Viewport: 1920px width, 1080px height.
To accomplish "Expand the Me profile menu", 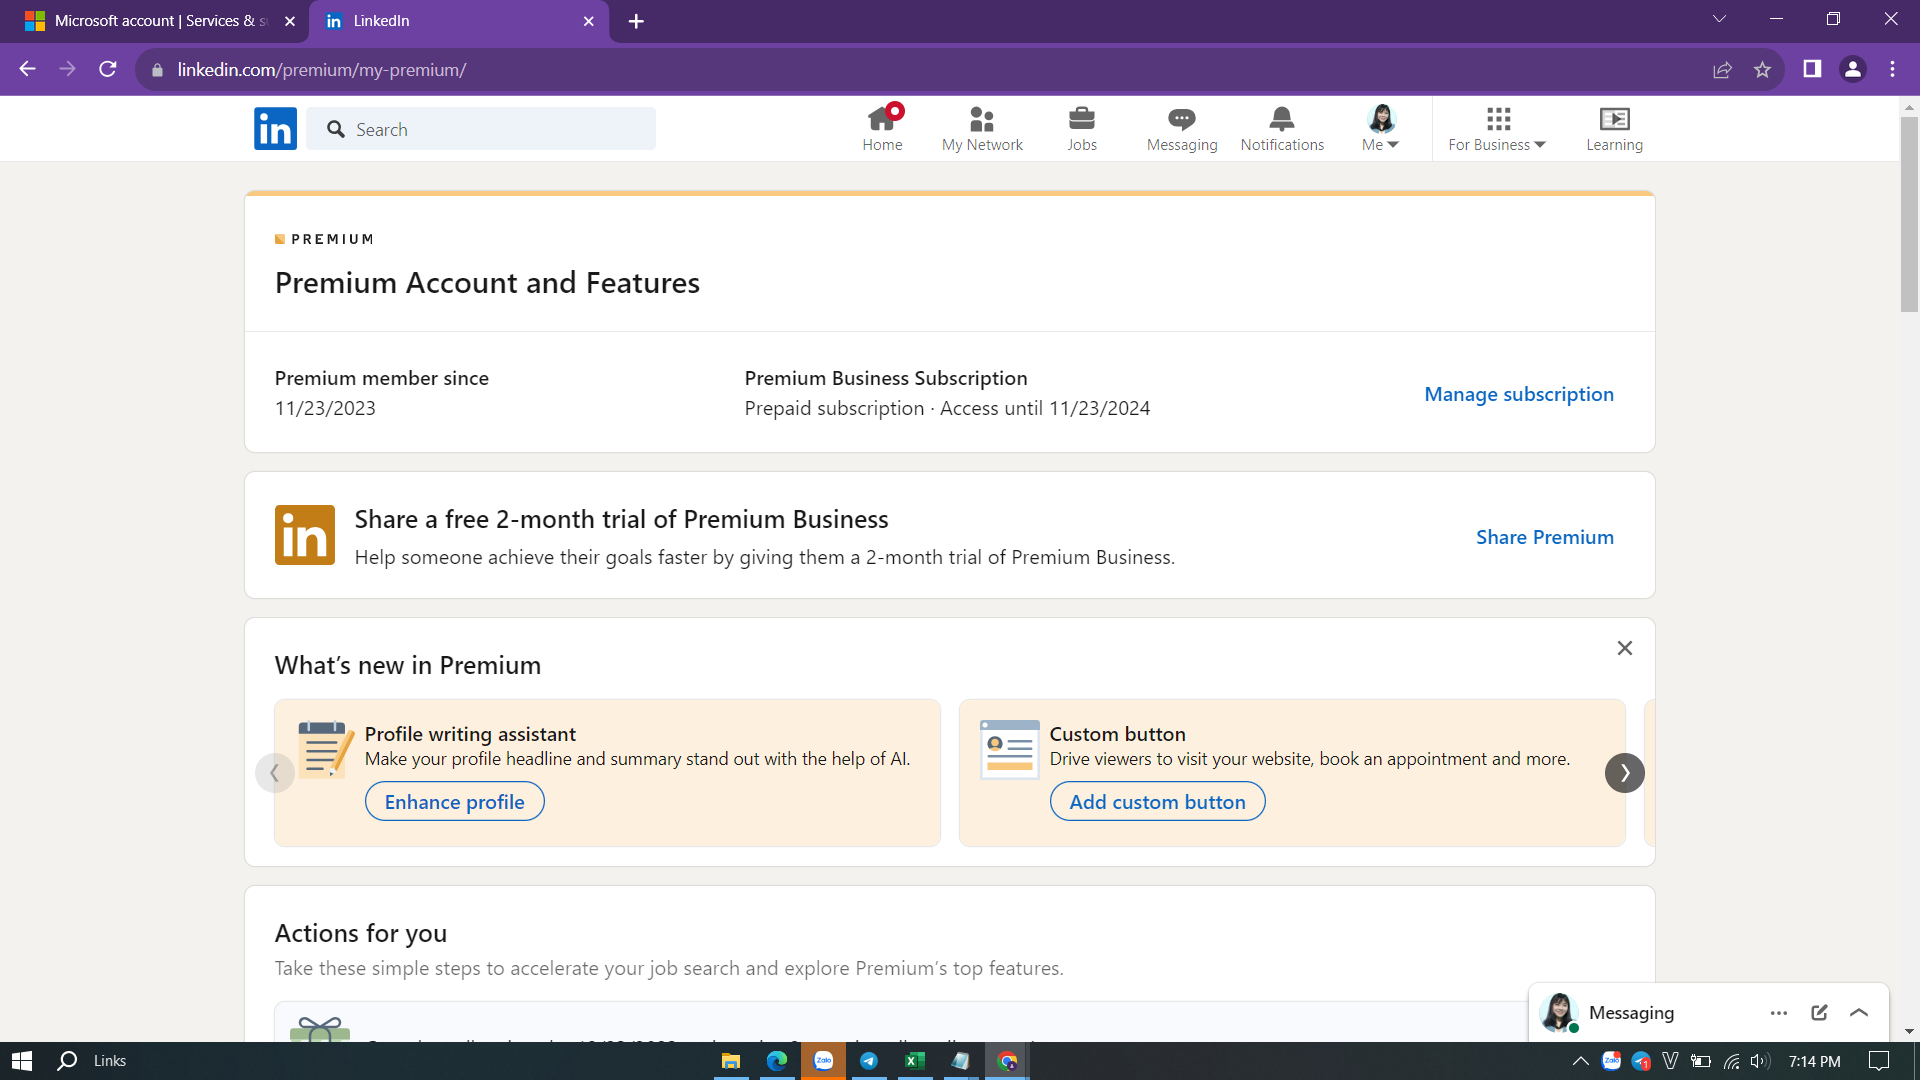I will (1381, 129).
